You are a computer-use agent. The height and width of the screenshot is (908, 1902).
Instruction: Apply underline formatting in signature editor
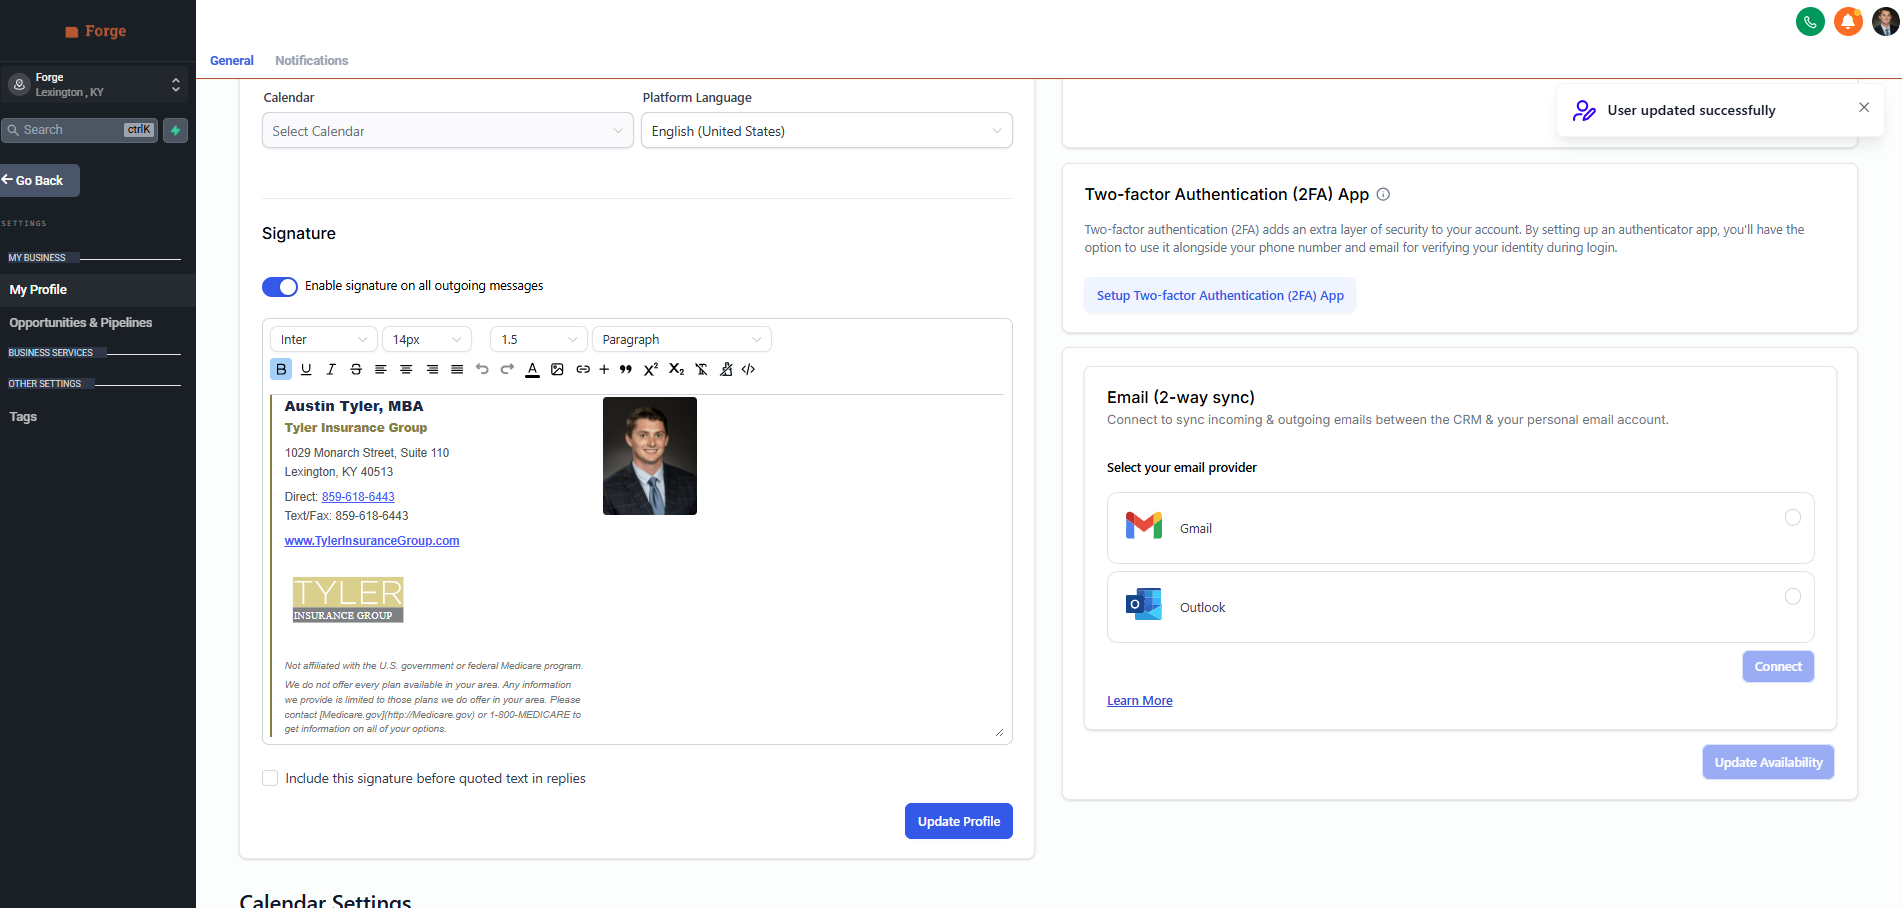[x=306, y=369]
